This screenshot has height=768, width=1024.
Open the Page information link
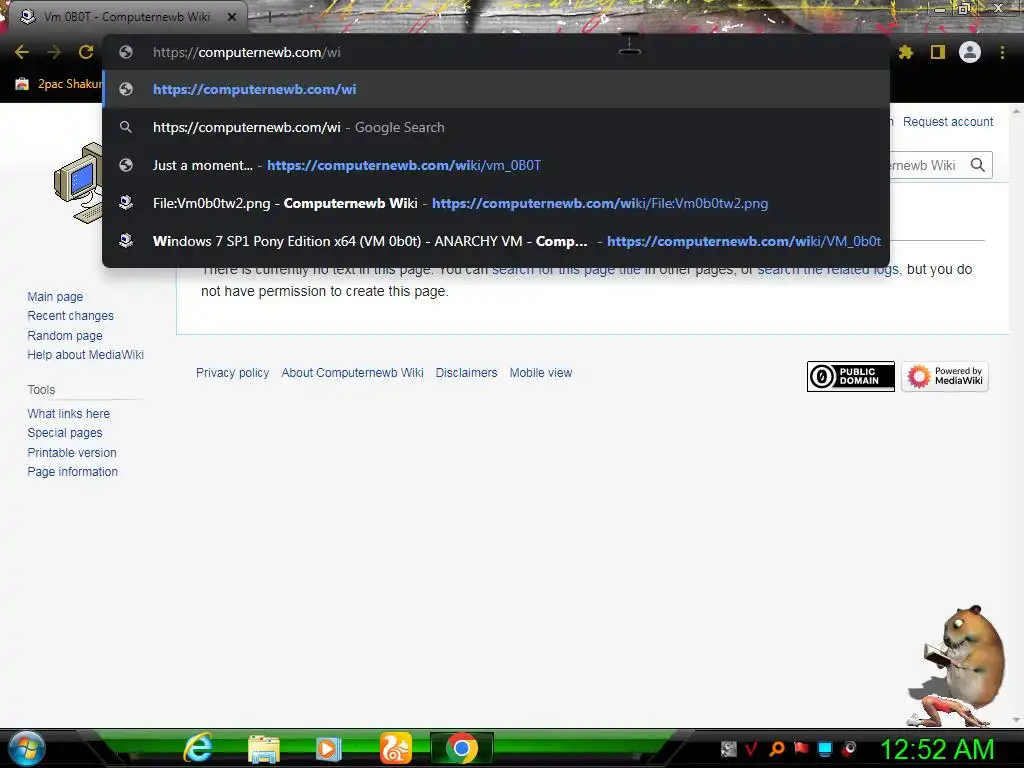click(72, 472)
